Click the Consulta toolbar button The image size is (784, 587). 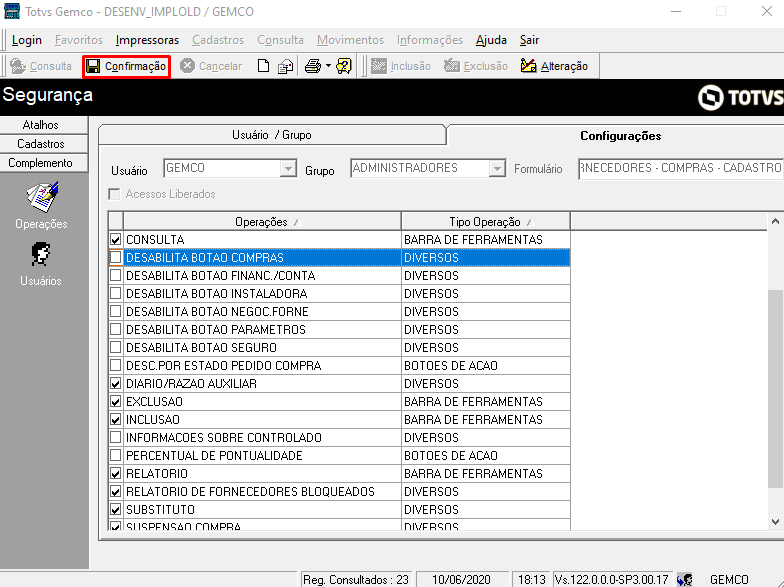[41, 66]
